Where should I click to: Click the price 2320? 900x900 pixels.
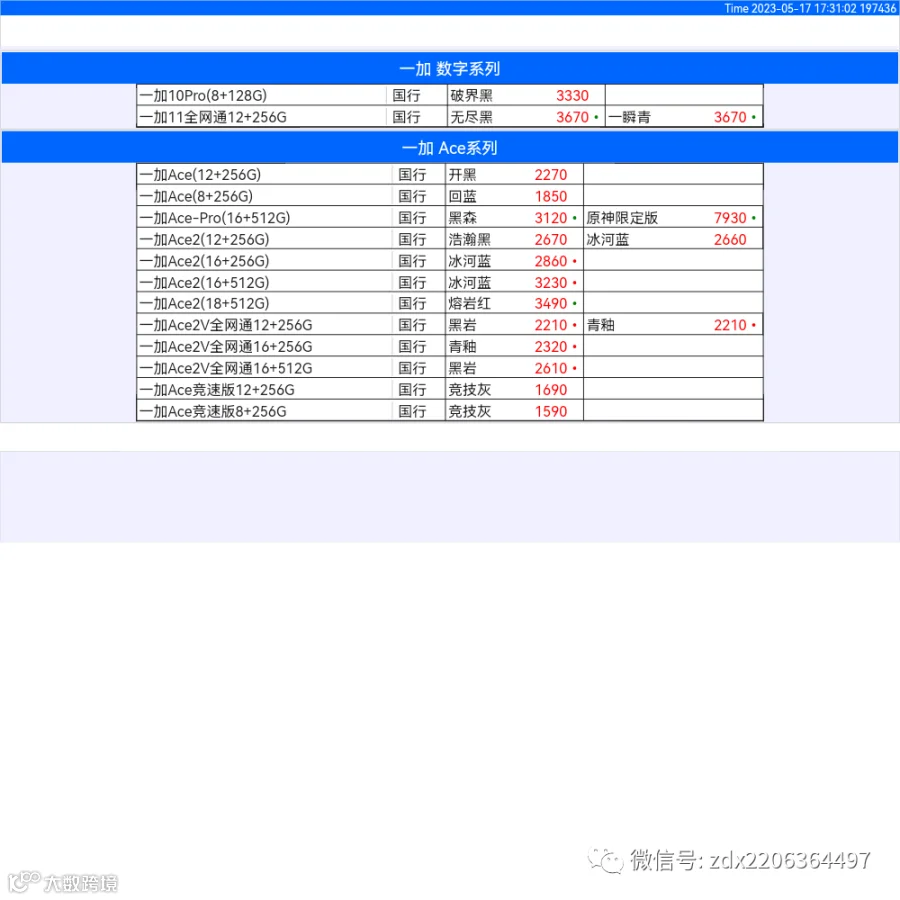tap(551, 347)
